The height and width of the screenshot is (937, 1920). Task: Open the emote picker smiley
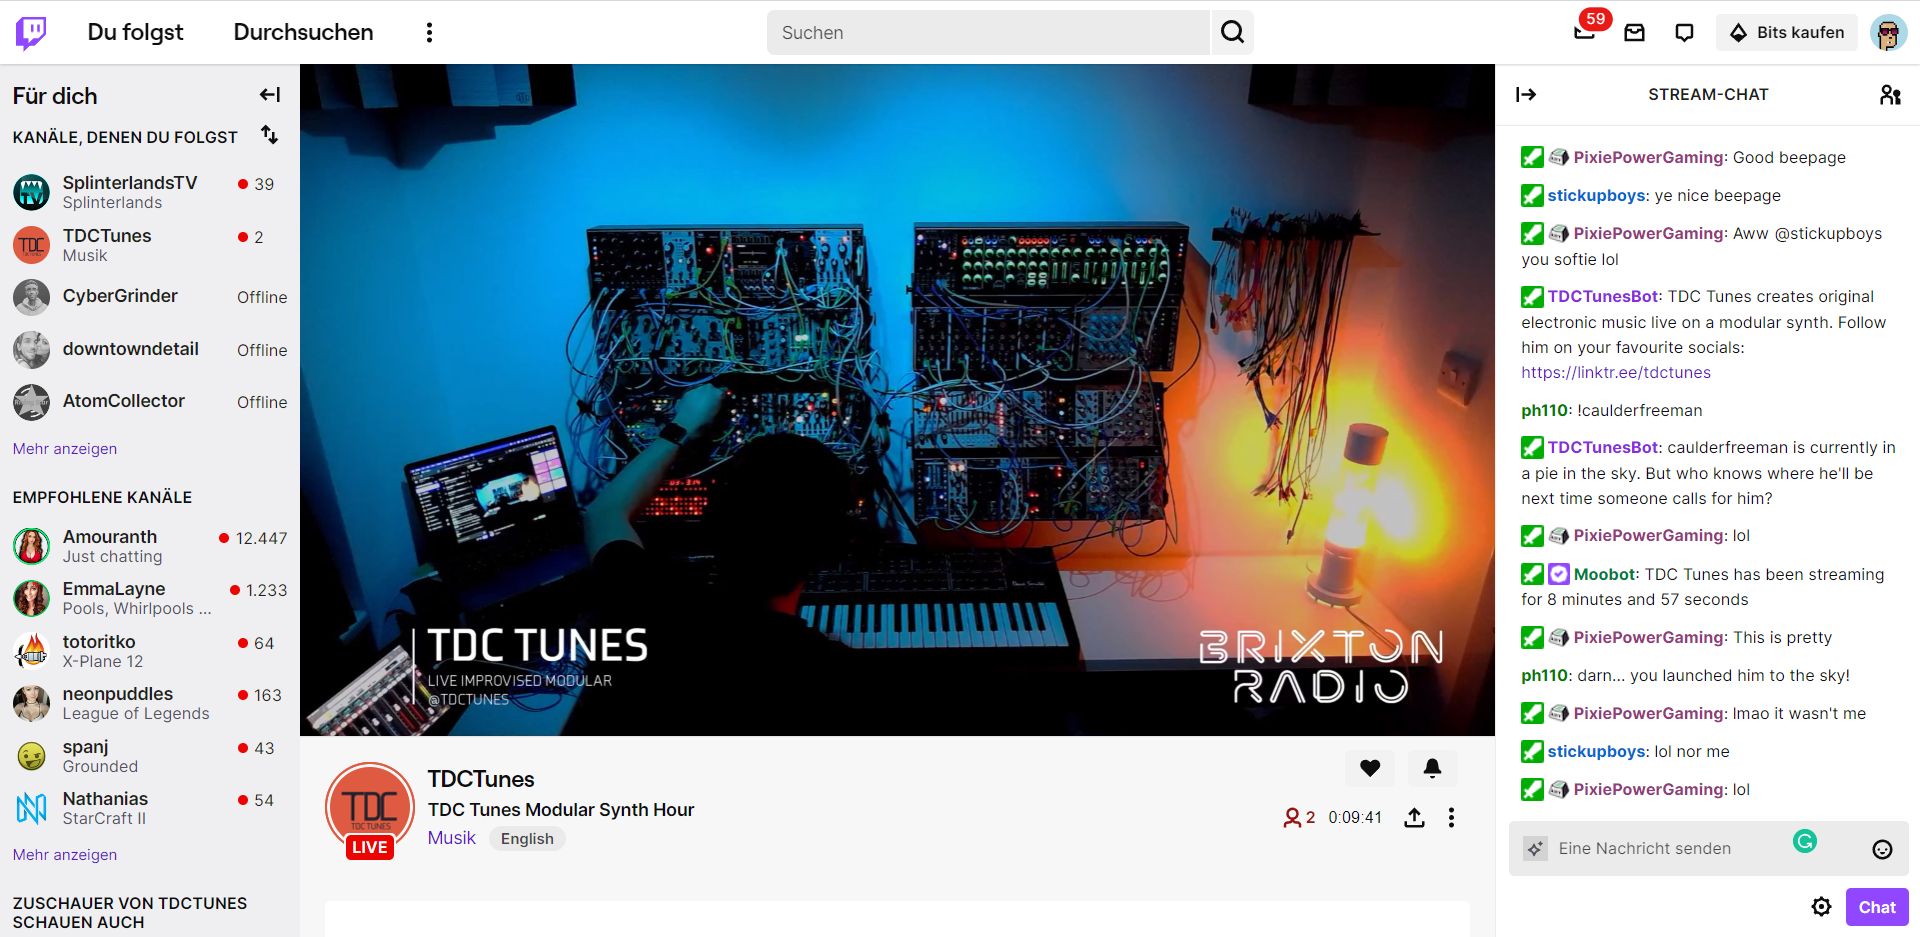pyautogui.click(x=1882, y=849)
